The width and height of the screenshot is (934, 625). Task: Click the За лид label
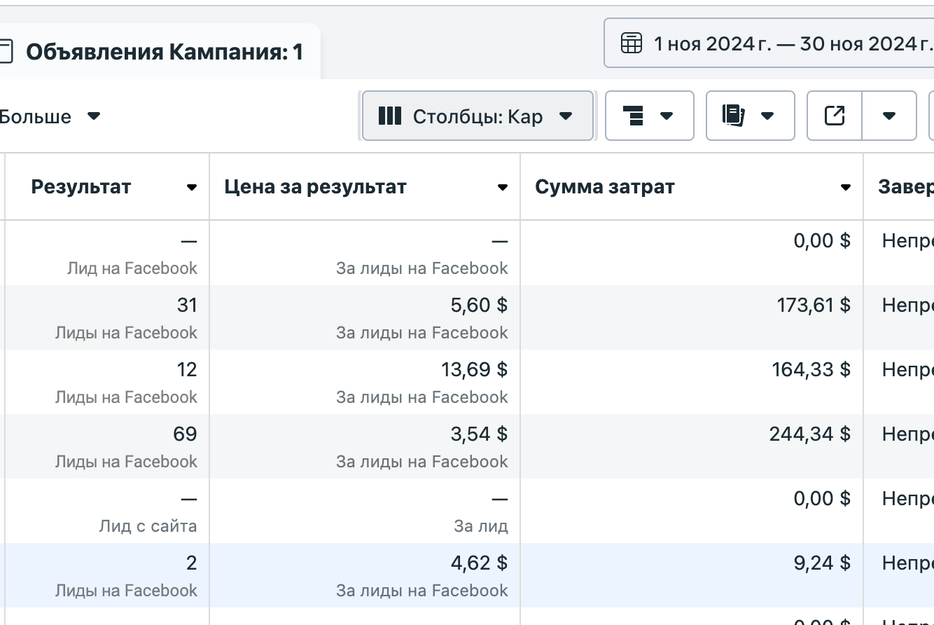point(481,526)
